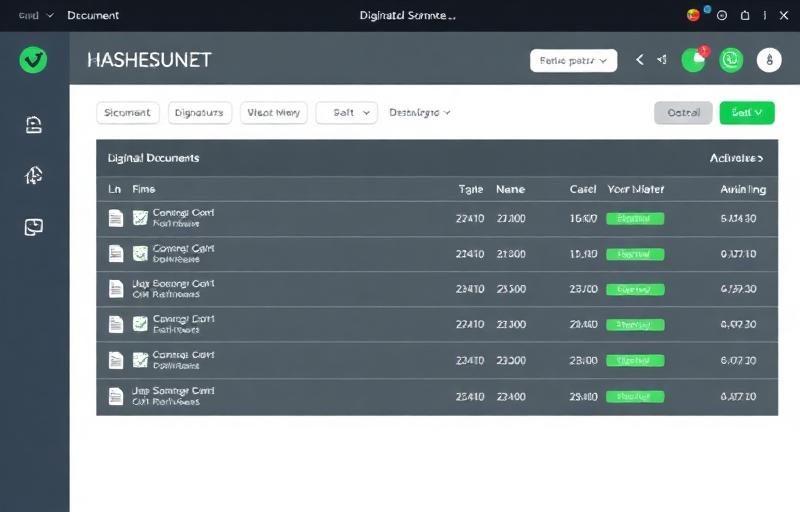Click the green status badge in the 23300 row

point(635,325)
